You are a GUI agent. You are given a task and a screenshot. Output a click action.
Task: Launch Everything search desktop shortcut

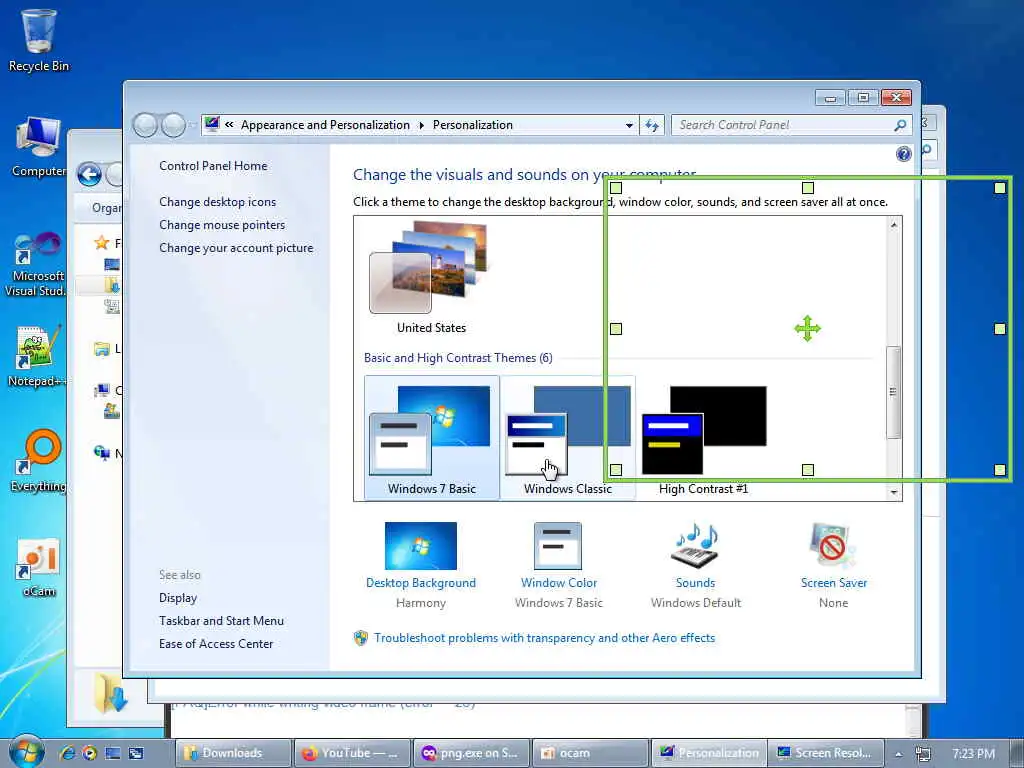point(39,460)
